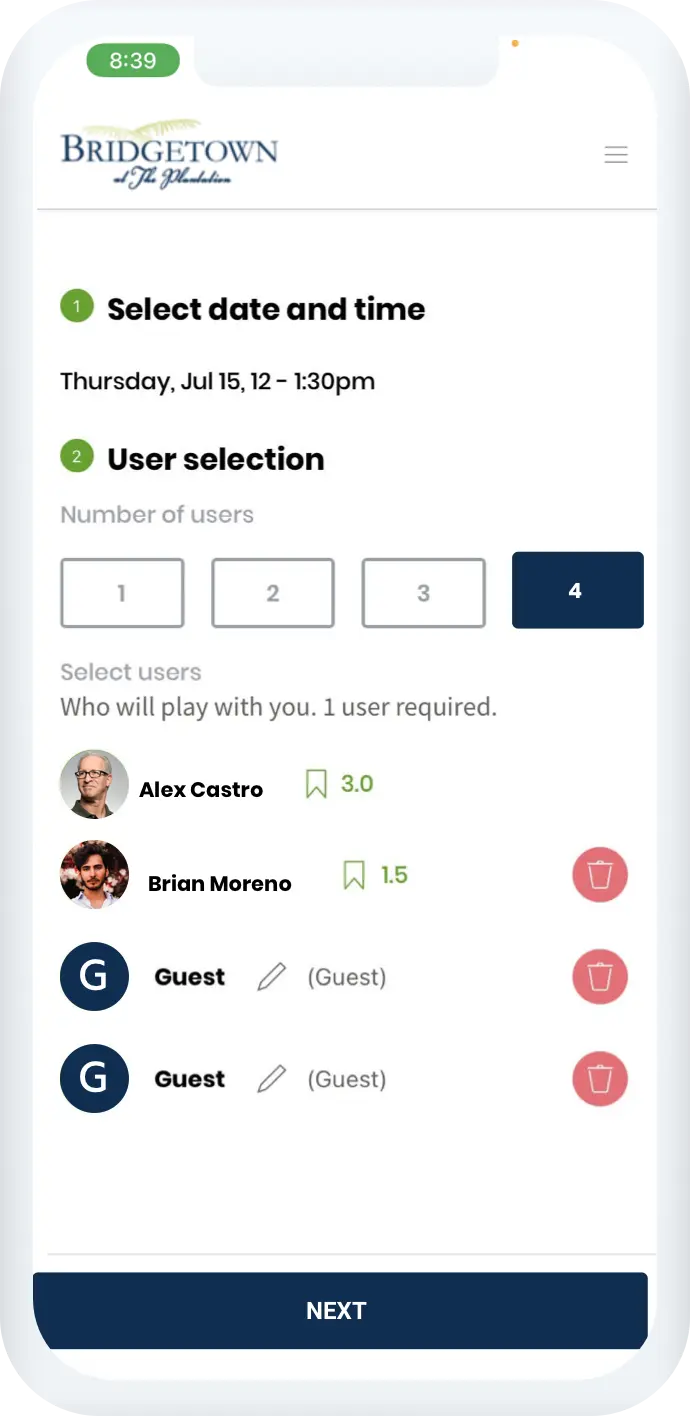Remove the second Guest via trash icon
The width and height of the screenshot is (690, 1416).
coord(600,1080)
